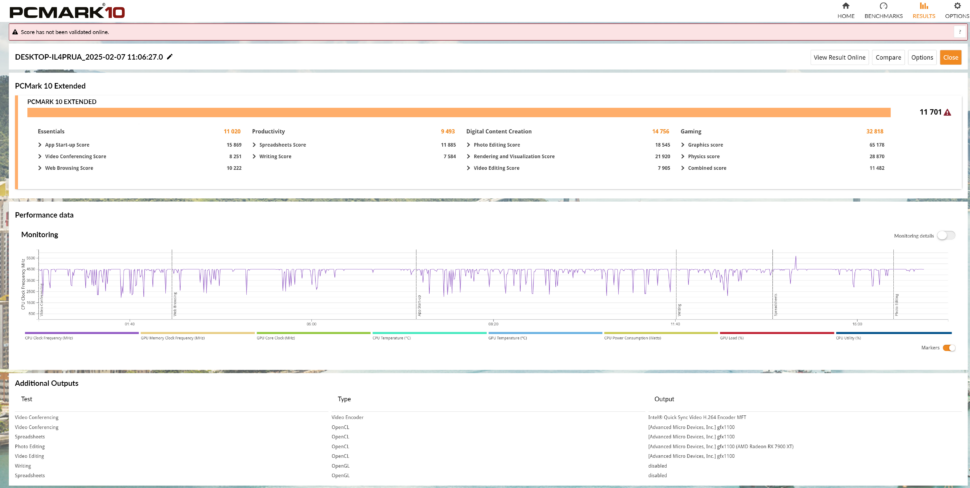
Task: Select GPU Memory Clock Frequency legend bar
Action: 197,333
